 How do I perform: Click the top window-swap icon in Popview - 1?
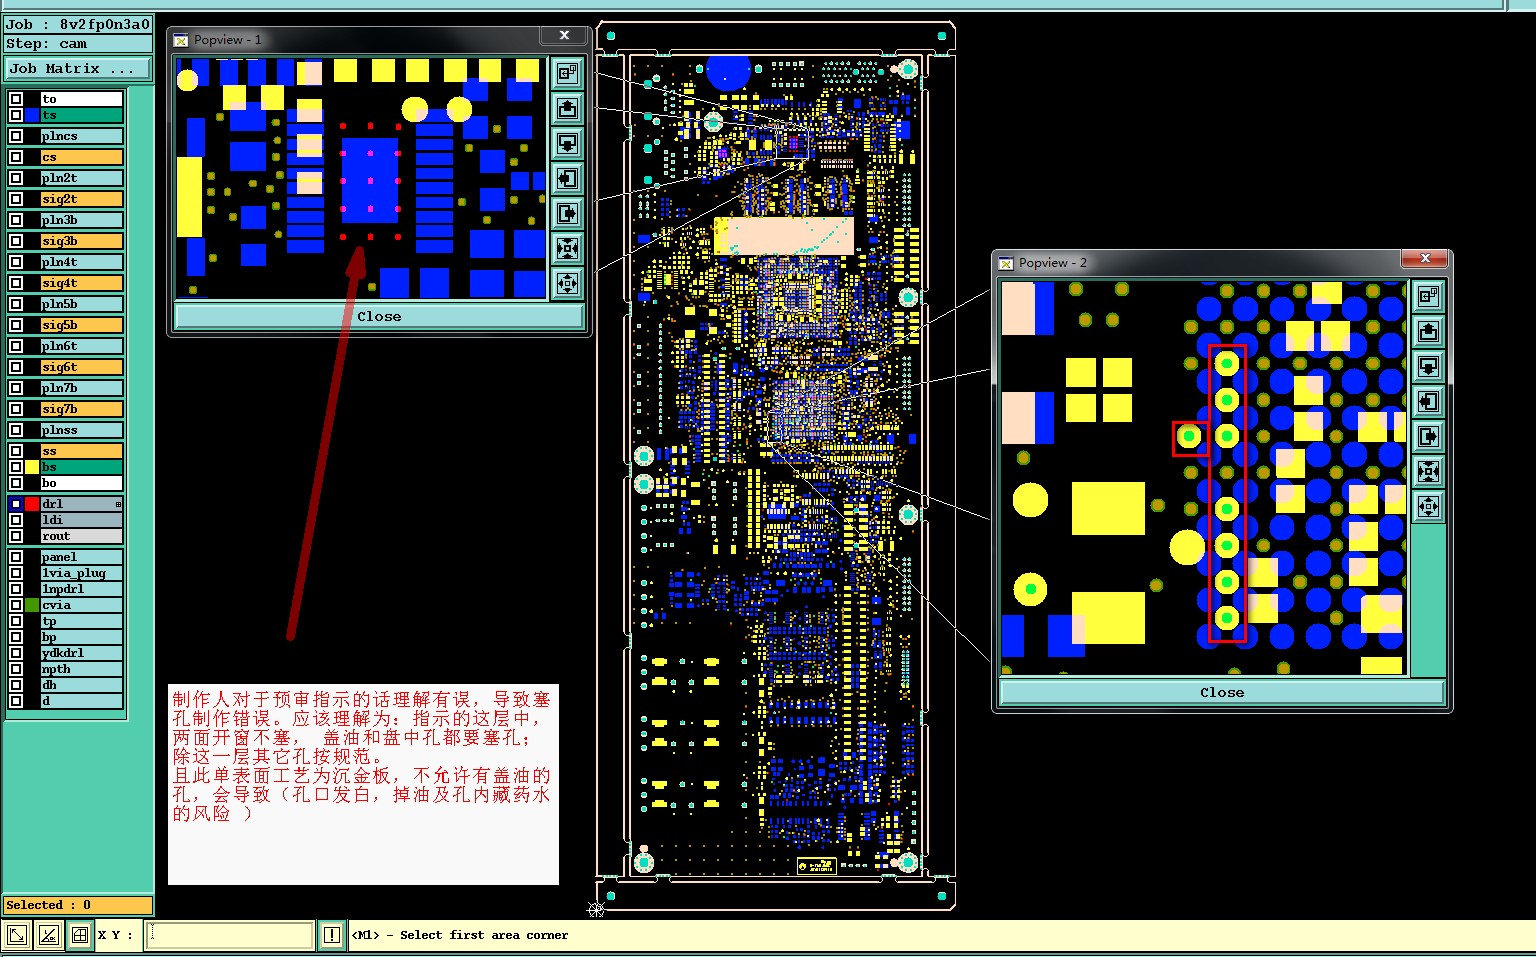pyautogui.click(x=567, y=73)
